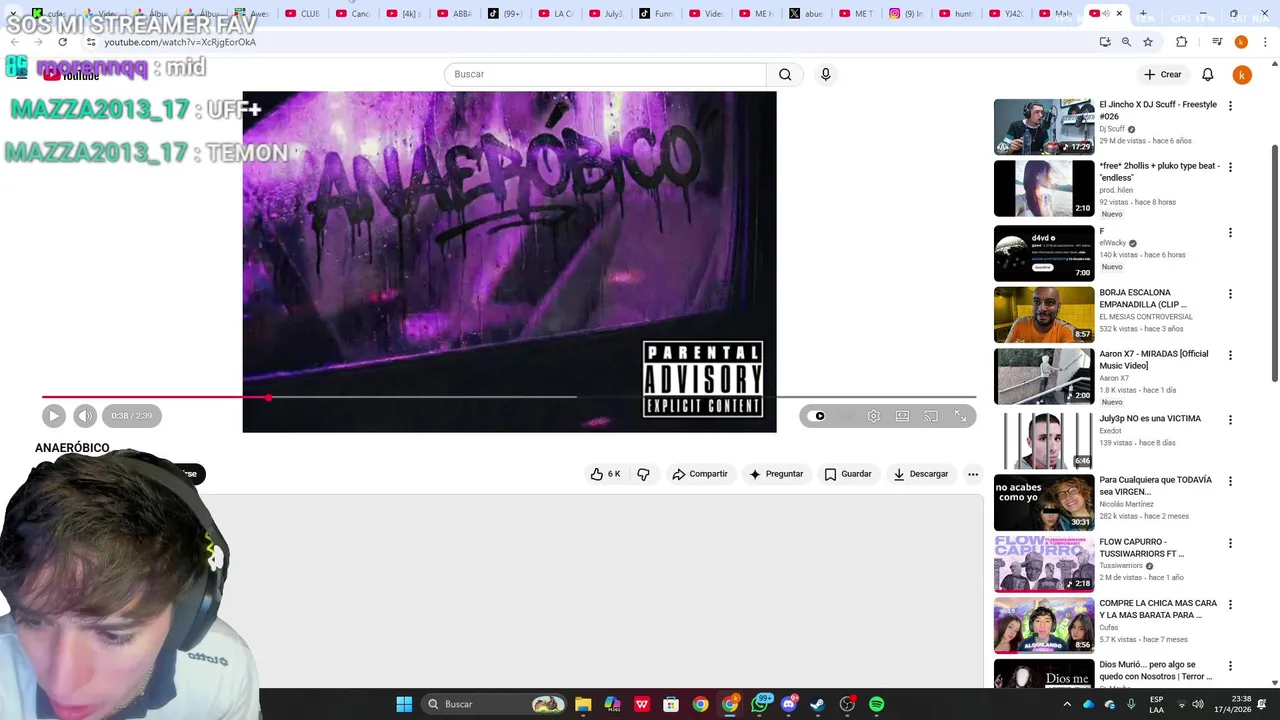Open the 2hollis pluko type beat thumbnail
Screen dimensions: 1280x720
[x=1044, y=188]
